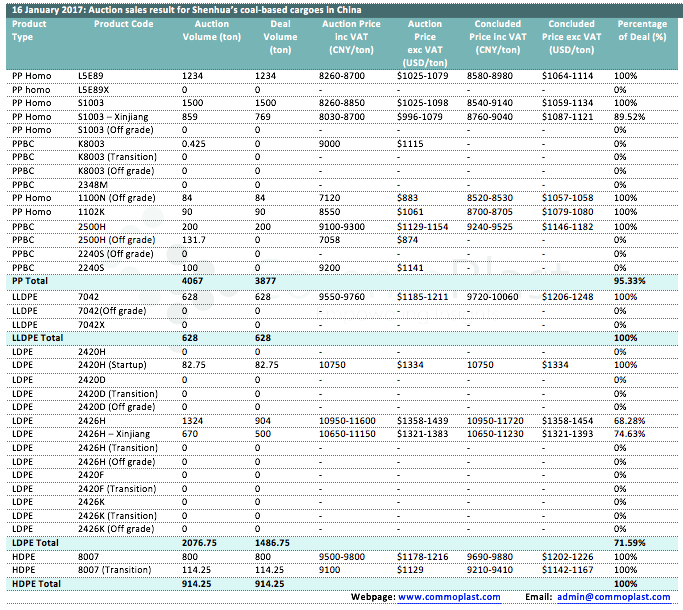The width and height of the screenshot is (683, 610).
Task: Click the 71.59% LDPE total percentage
Action: (x=629, y=542)
